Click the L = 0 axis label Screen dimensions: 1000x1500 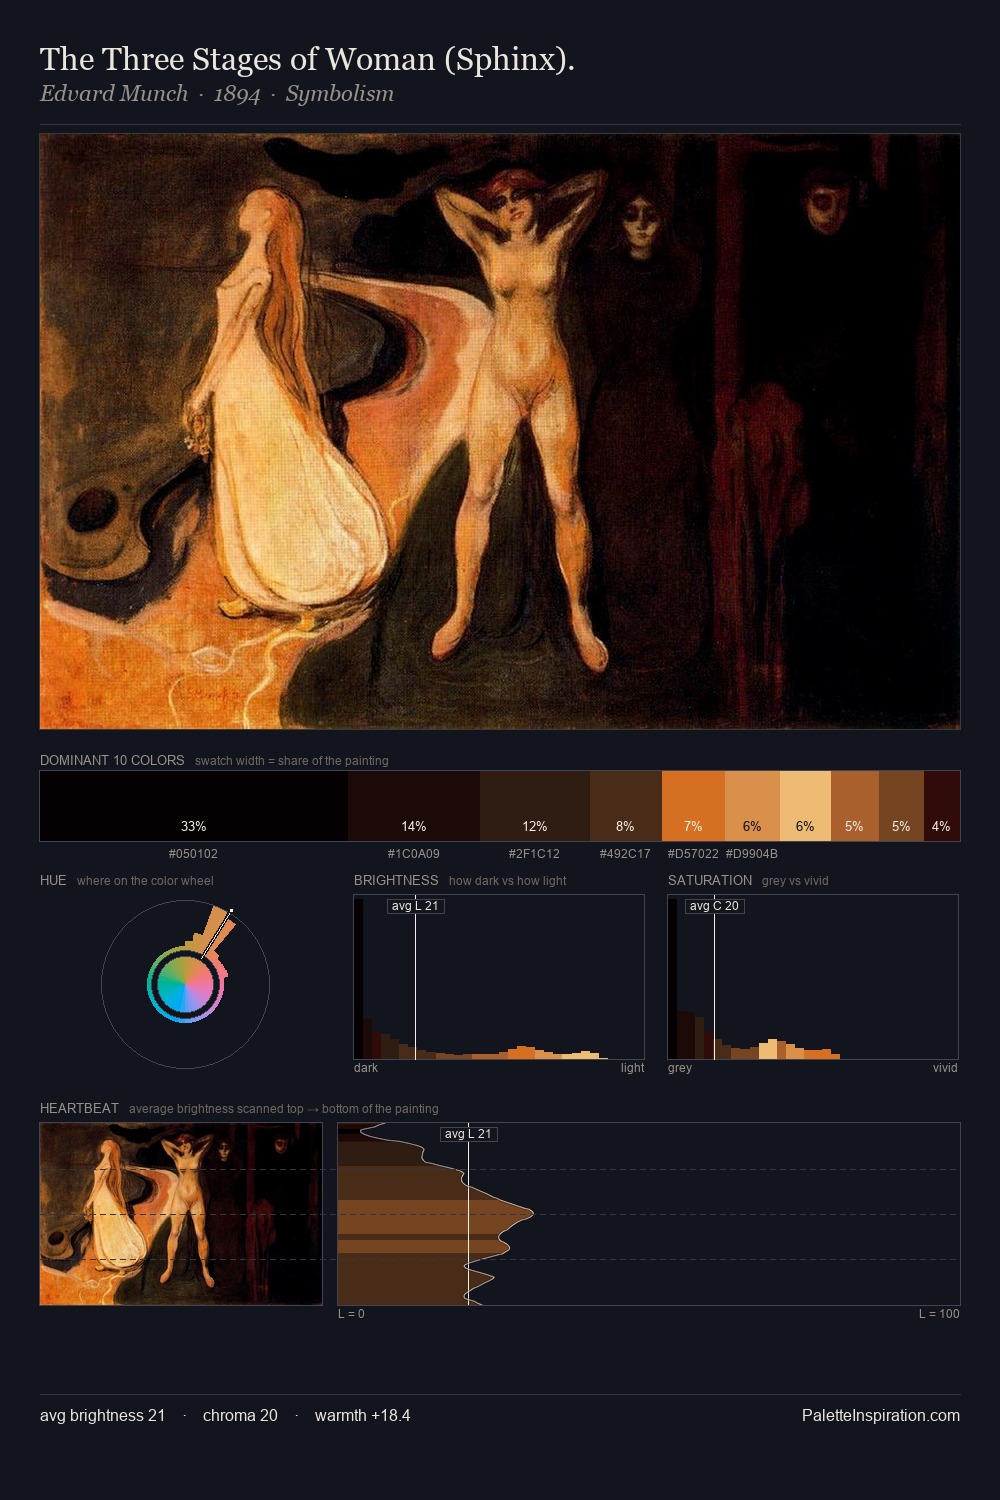[351, 1314]
